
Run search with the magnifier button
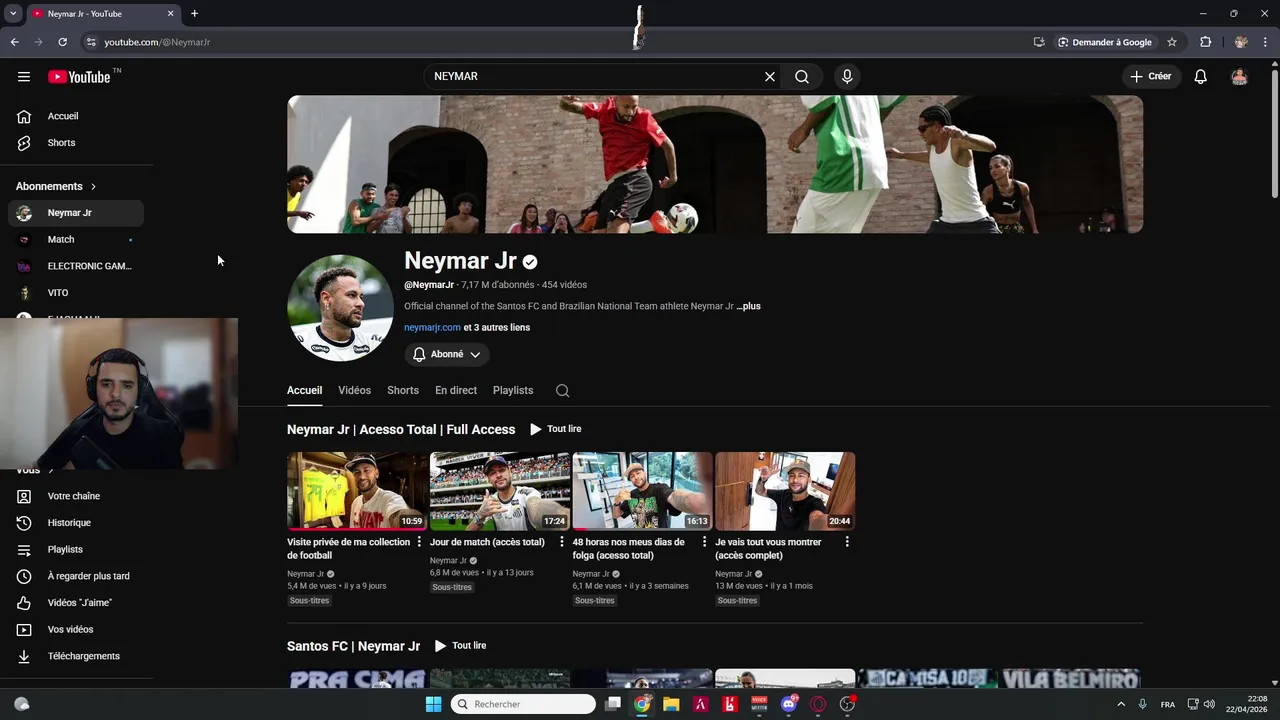pyautogui.click(x=802, y=77)
